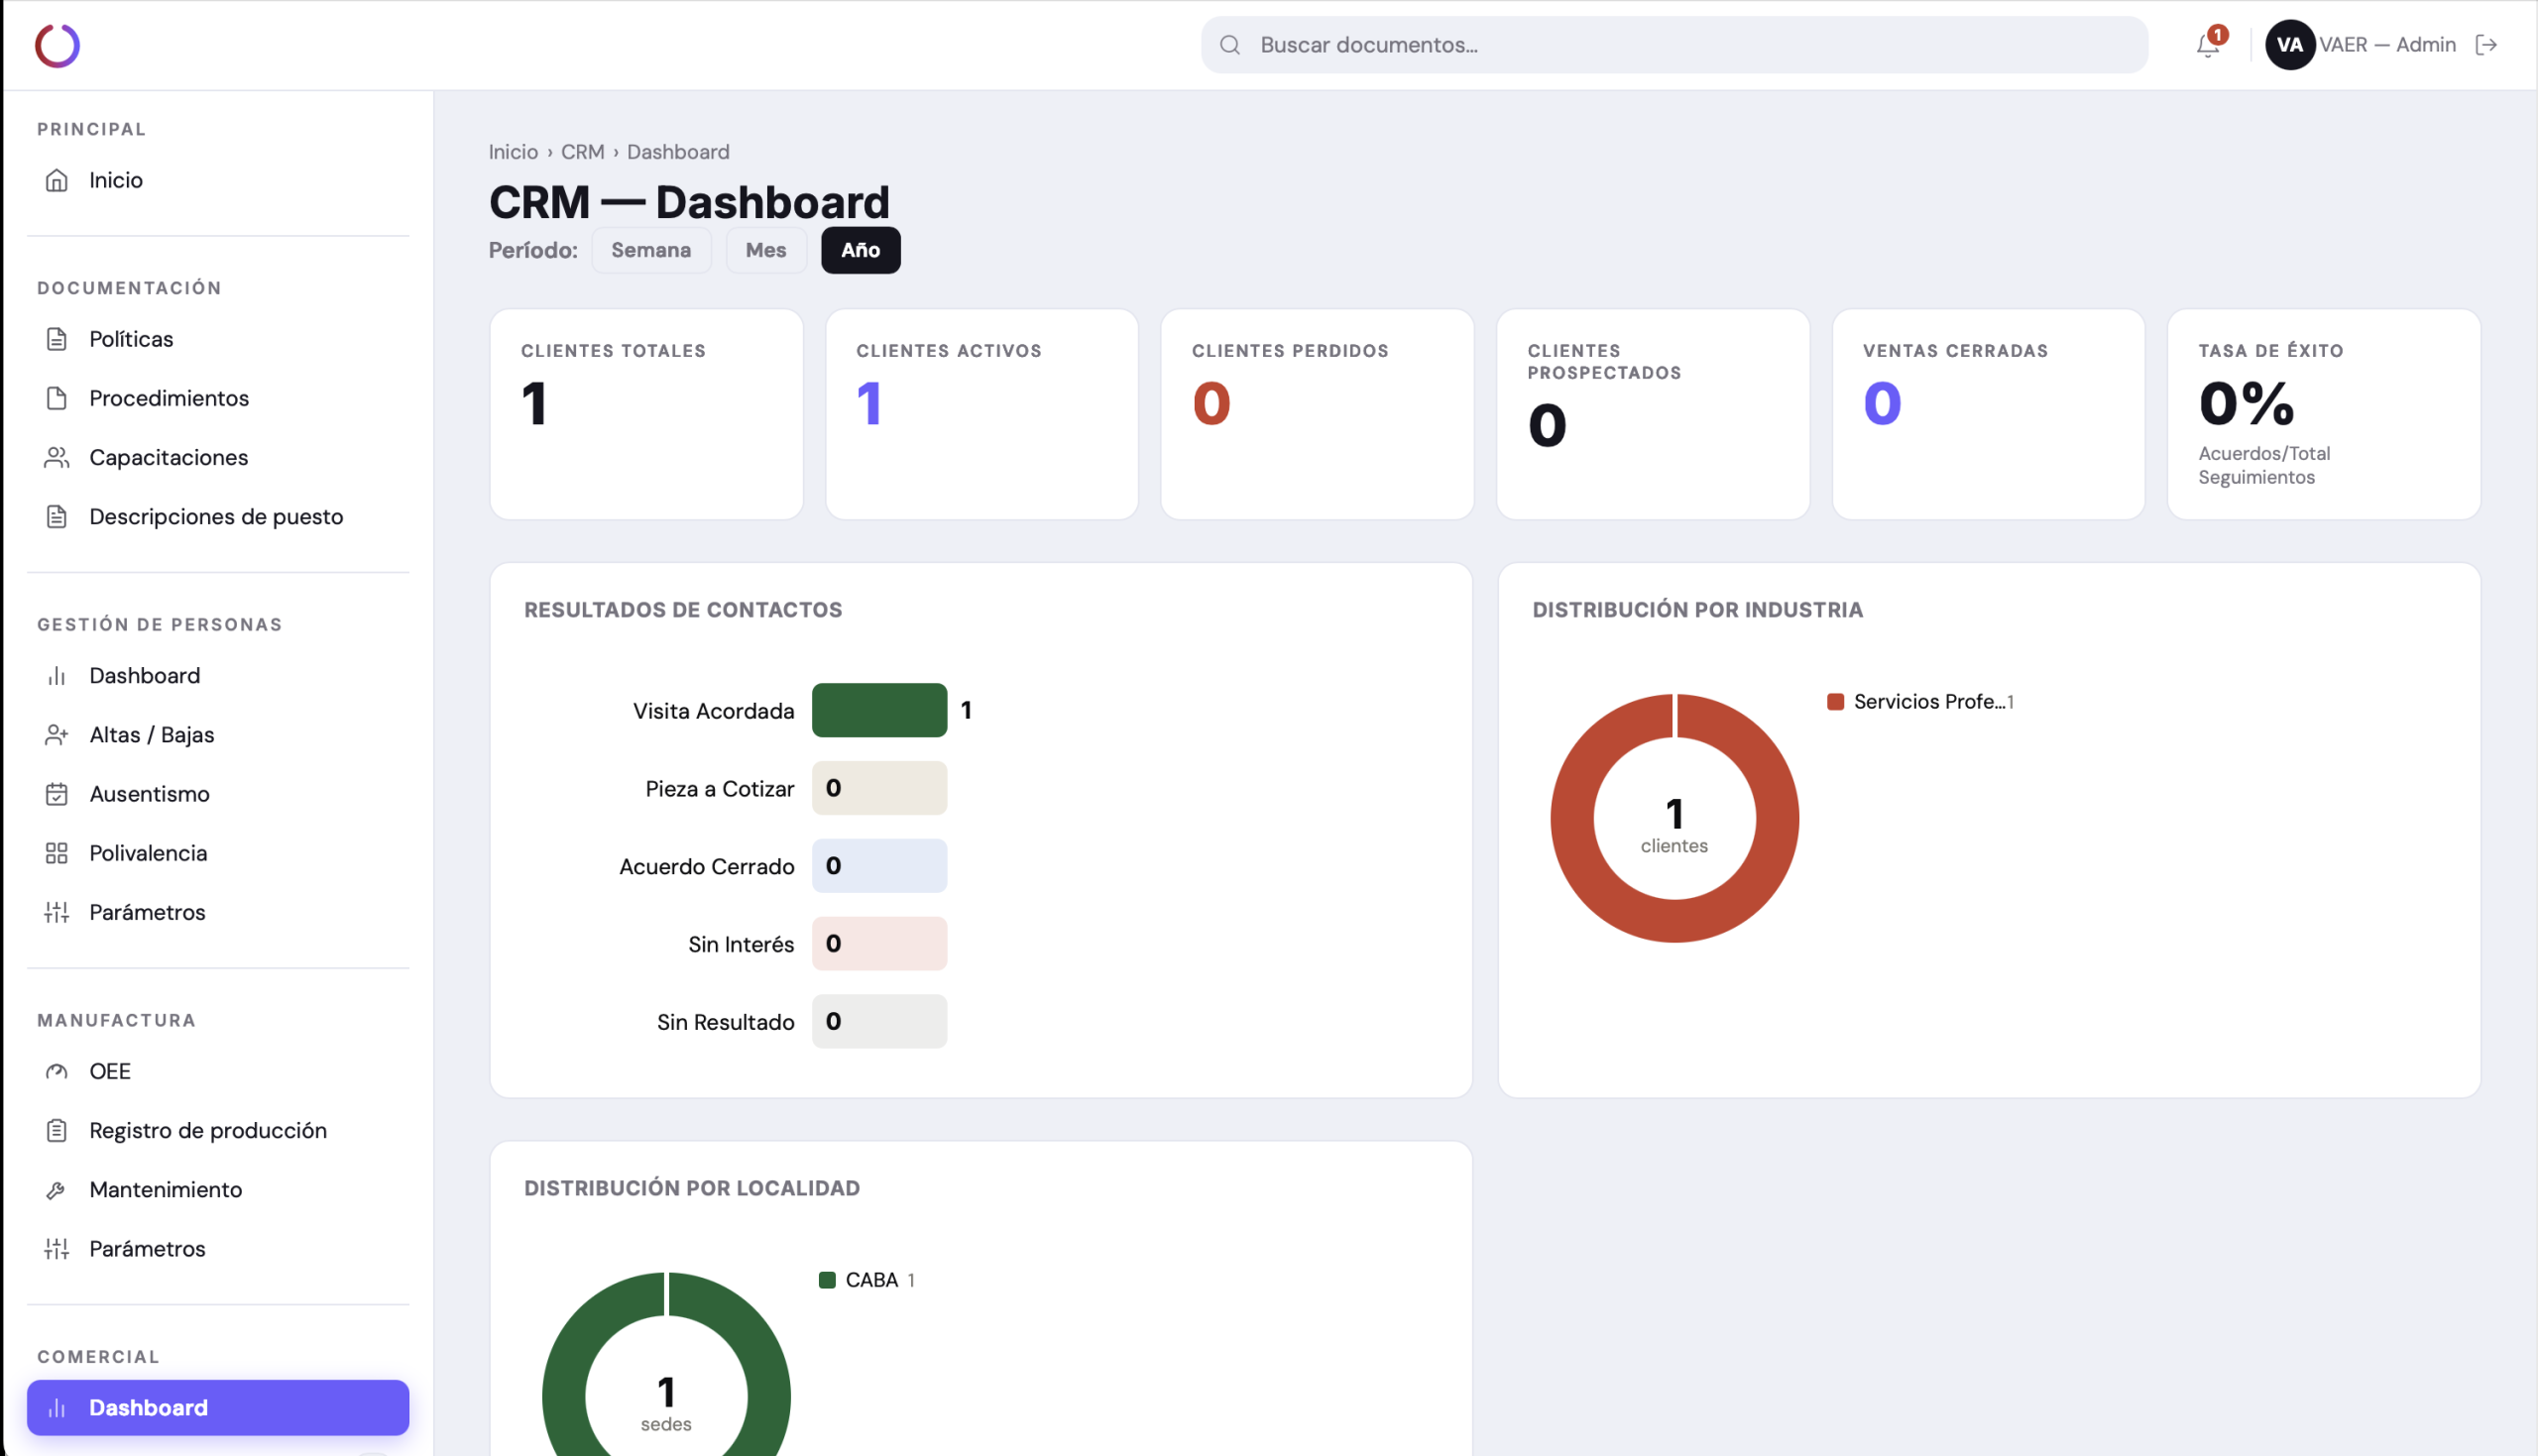Click the 'Acuerdos/Total Seguimientos' caption
The image size is (2538, 1456).
coord(2264,465)
